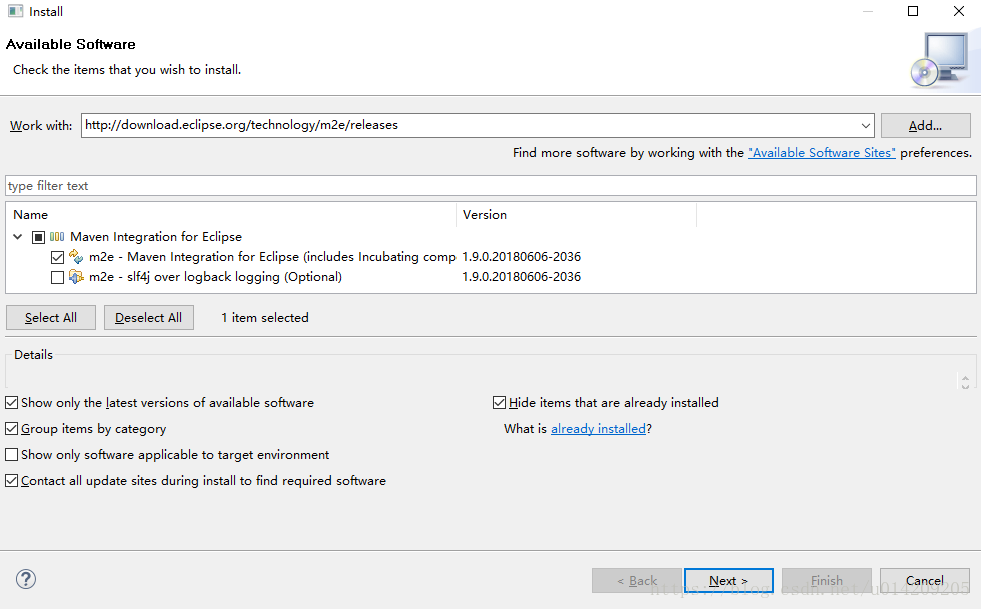Image resolution: width=981 pixels, height=609 pixels.
Task: Select the m2e - slf4j over logback logging row text
Action: click(215, 277)
